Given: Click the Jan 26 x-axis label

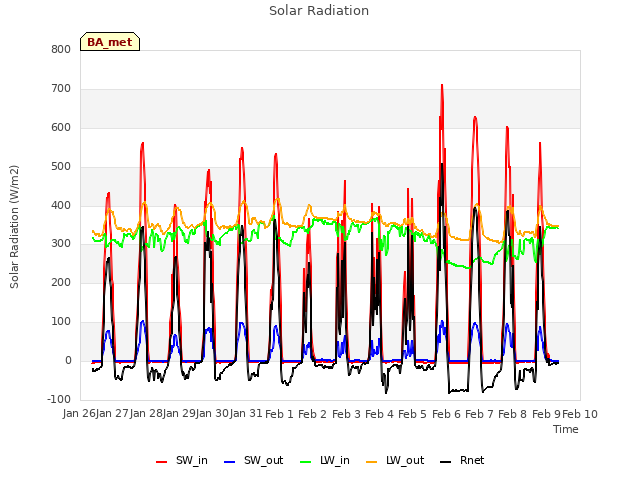Looking at the screenshot, I should coord(79,413).
